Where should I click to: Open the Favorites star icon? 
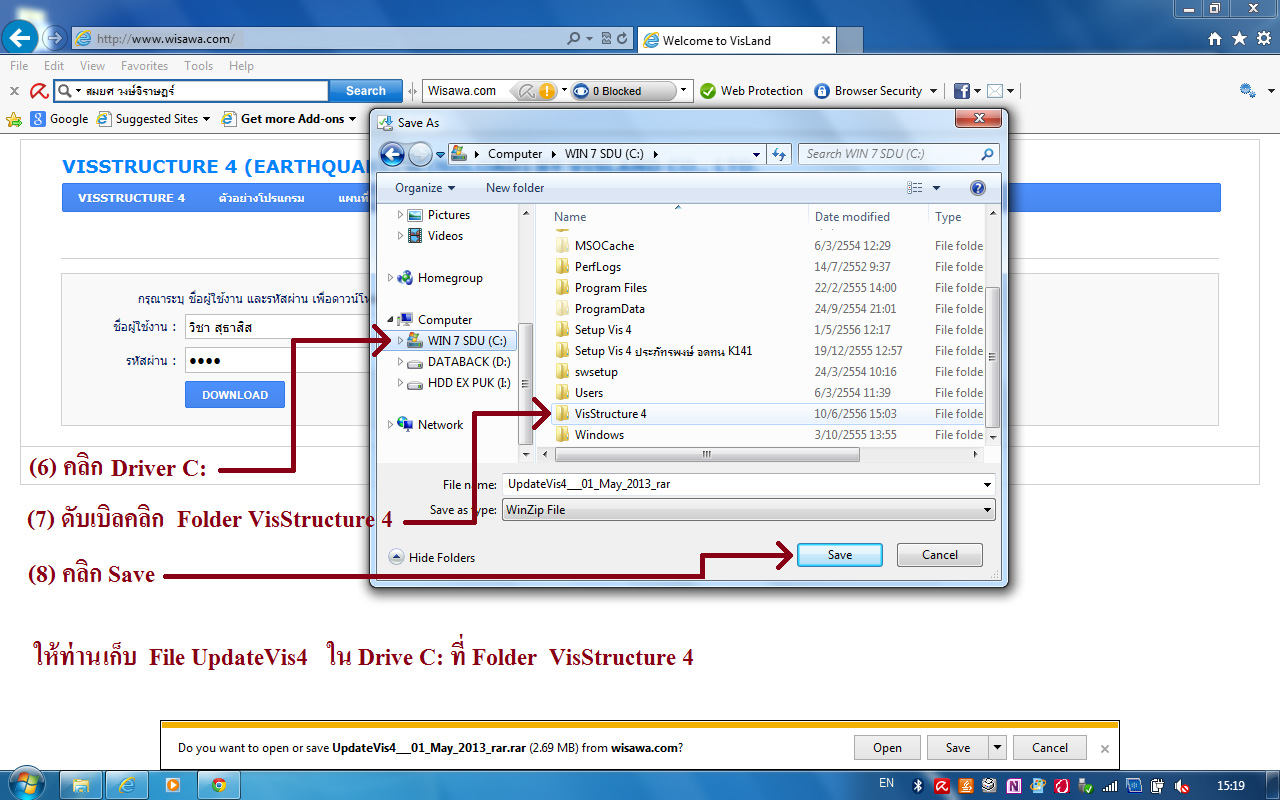[1239, 38]
